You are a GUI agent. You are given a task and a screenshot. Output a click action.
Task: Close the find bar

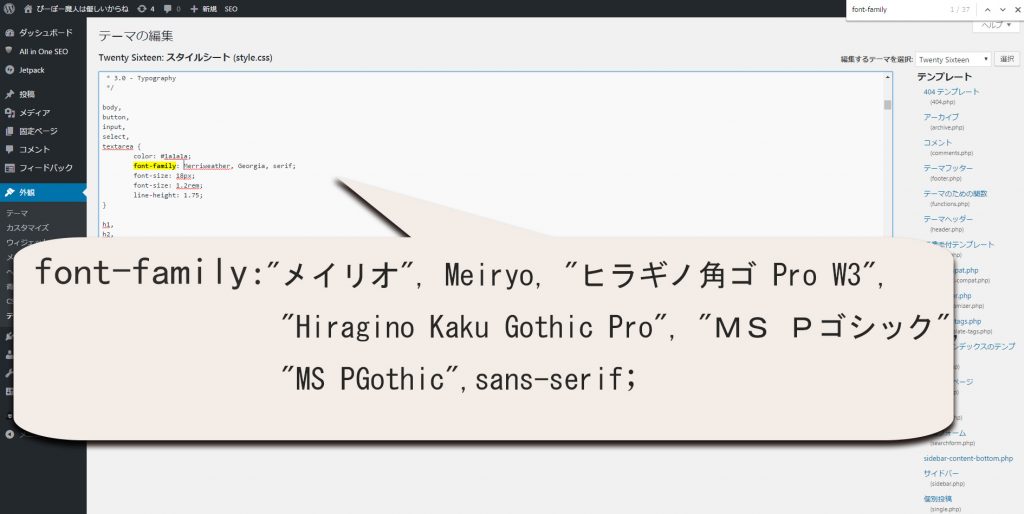1018,10
